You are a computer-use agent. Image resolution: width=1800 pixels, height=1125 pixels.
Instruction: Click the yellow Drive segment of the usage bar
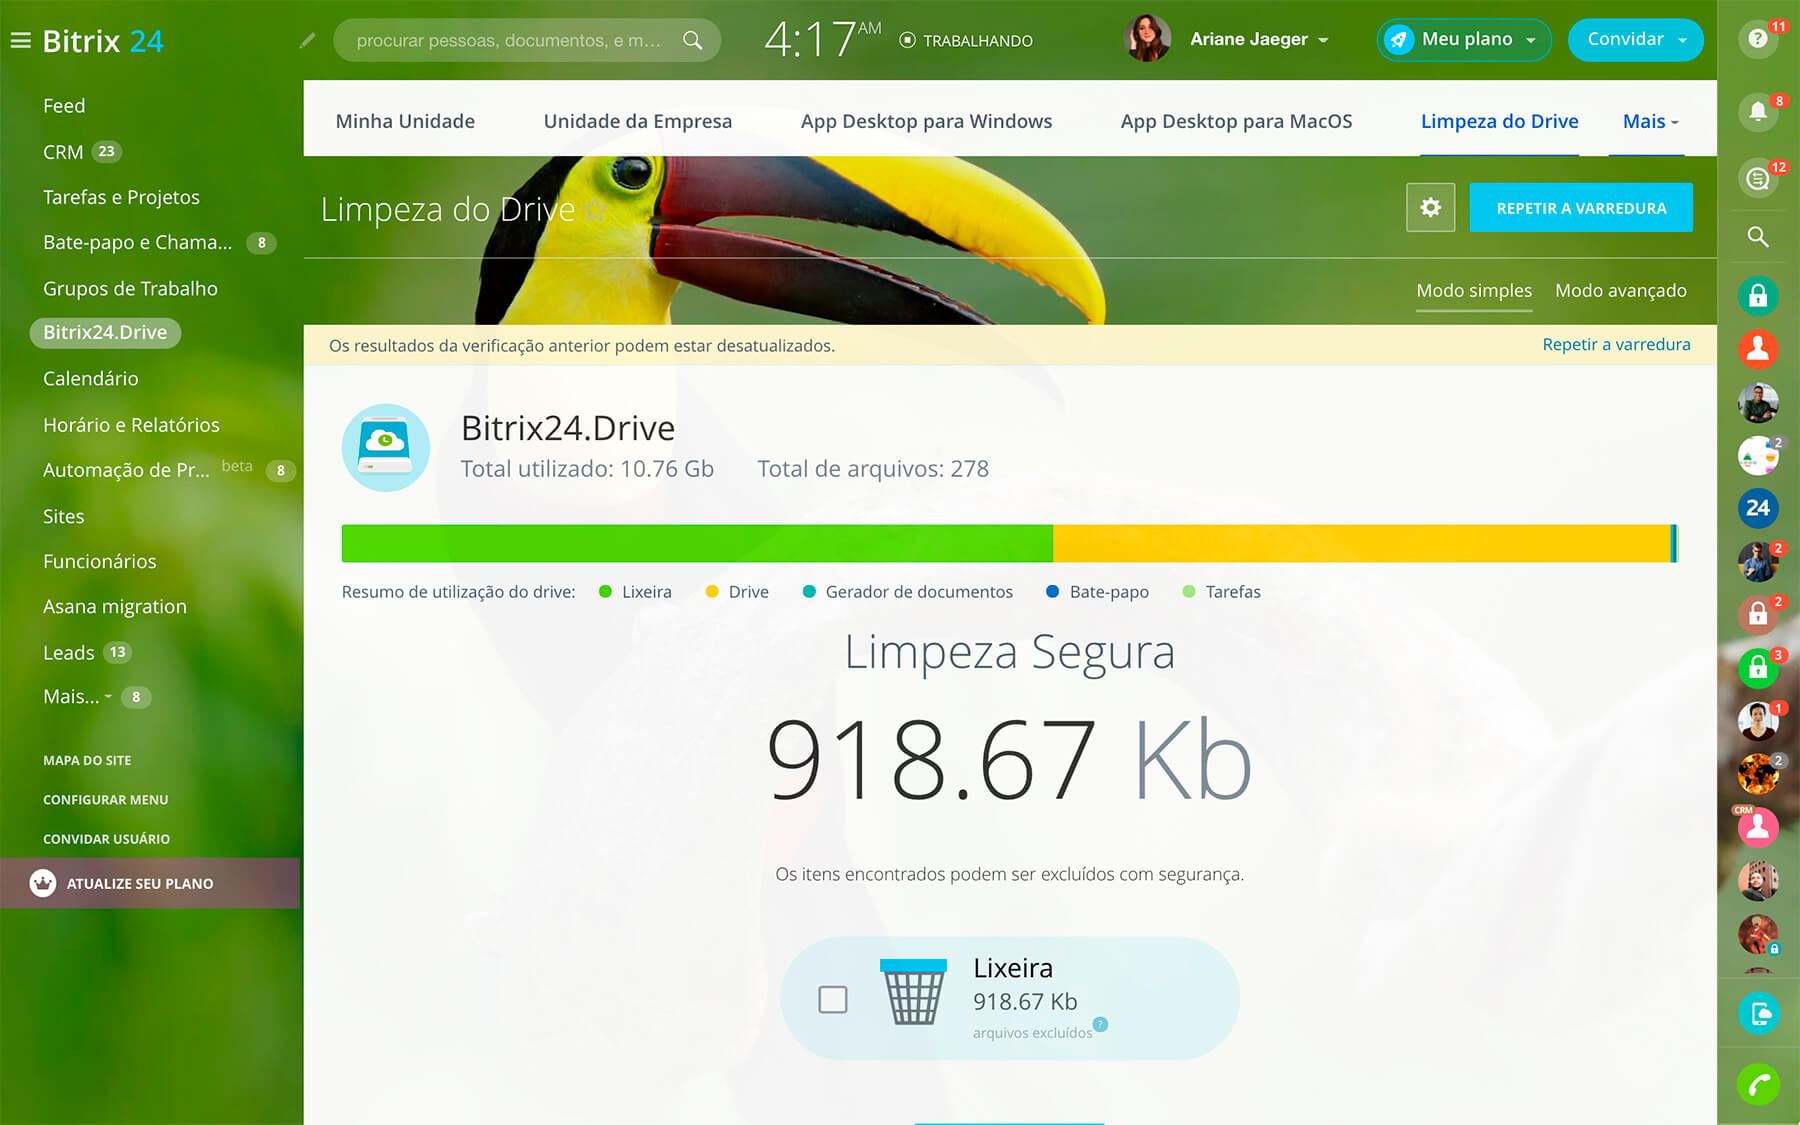[x=1360, y=543]
